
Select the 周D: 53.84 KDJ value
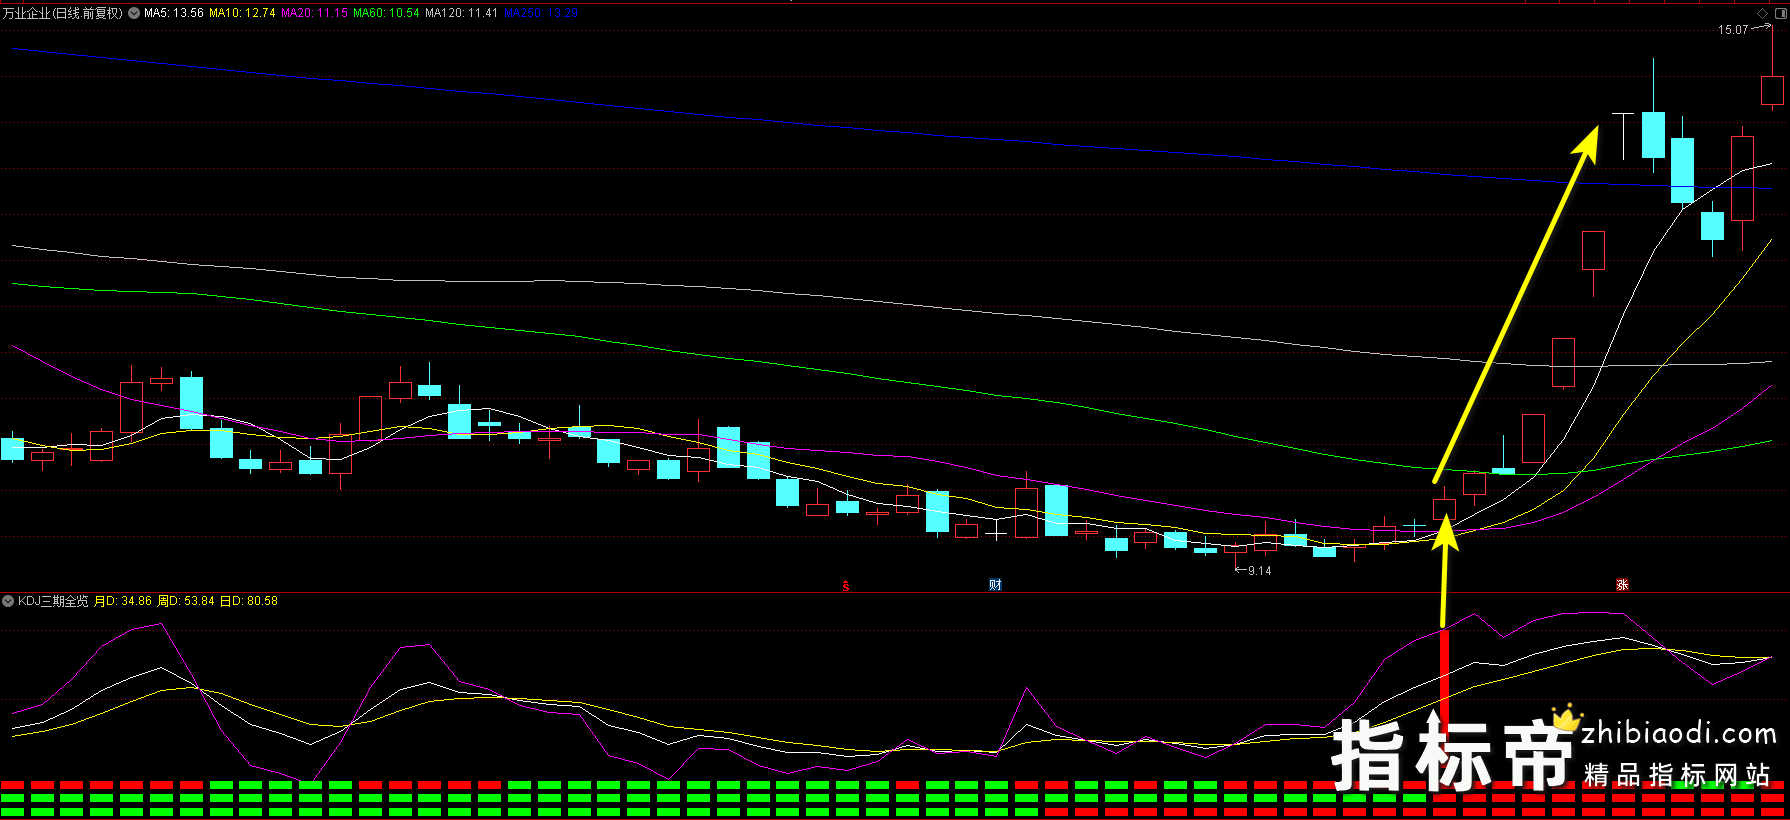(186, 601)
